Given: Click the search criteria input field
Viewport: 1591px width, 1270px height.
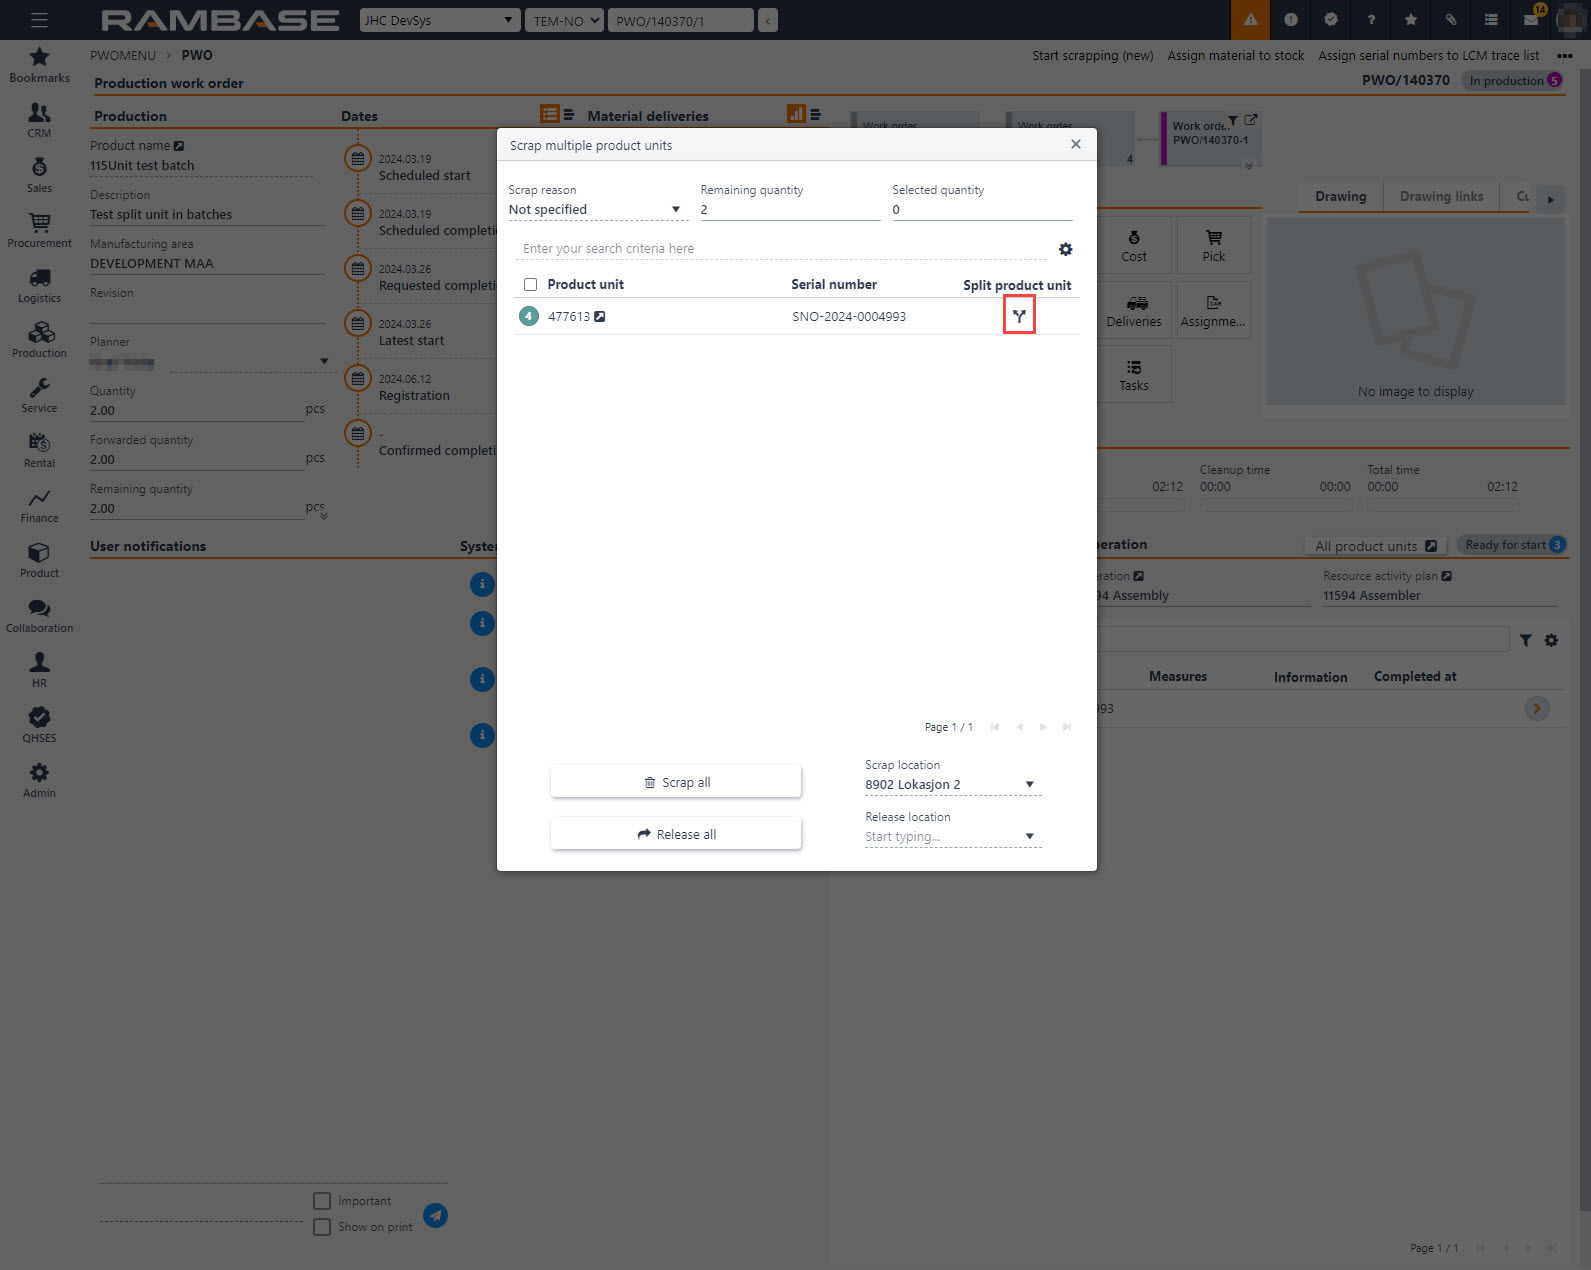Looking at the screenshot, I should (x=782, y=248).
